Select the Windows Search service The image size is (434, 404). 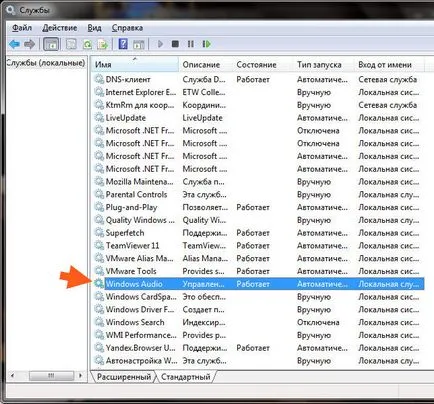(x=135, y=322)
